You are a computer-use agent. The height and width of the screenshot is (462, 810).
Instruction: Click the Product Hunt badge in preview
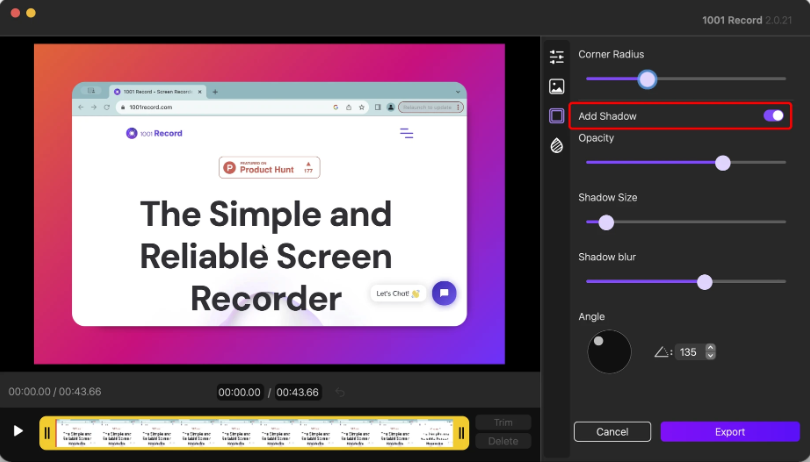[x=269, y=168]
